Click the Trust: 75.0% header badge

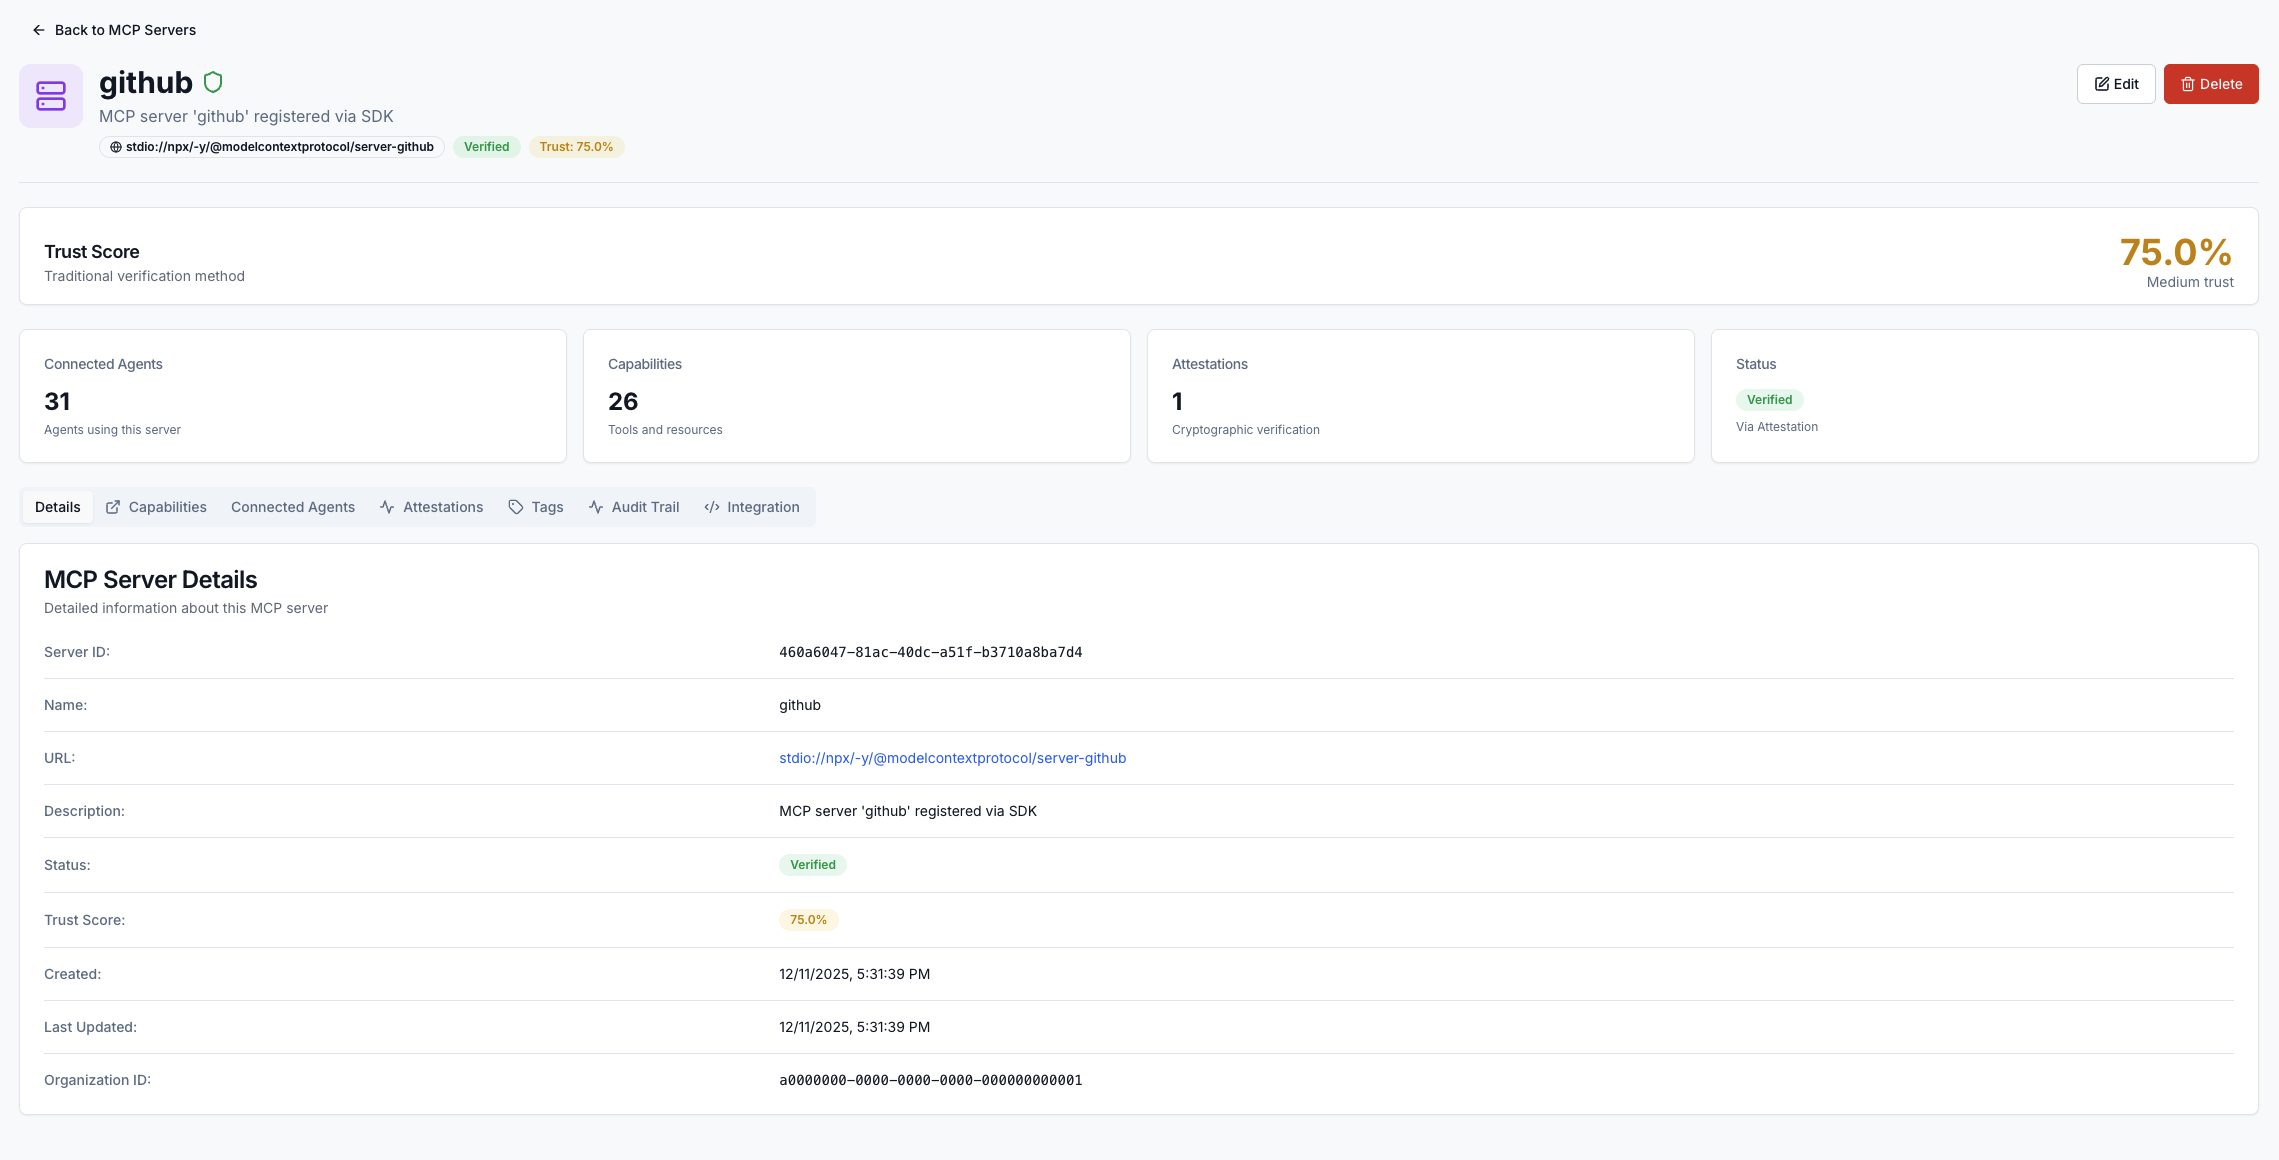576,147
